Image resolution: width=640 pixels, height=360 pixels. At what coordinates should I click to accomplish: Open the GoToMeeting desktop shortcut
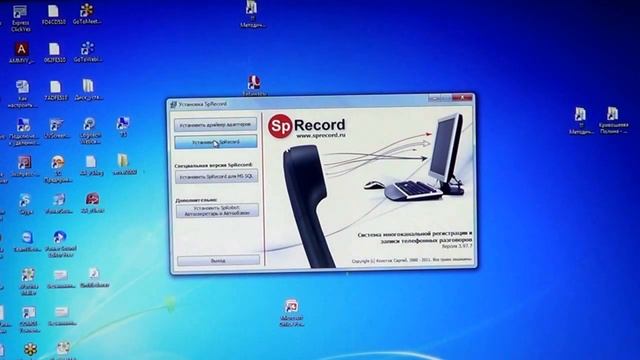[x=87, y=14]
